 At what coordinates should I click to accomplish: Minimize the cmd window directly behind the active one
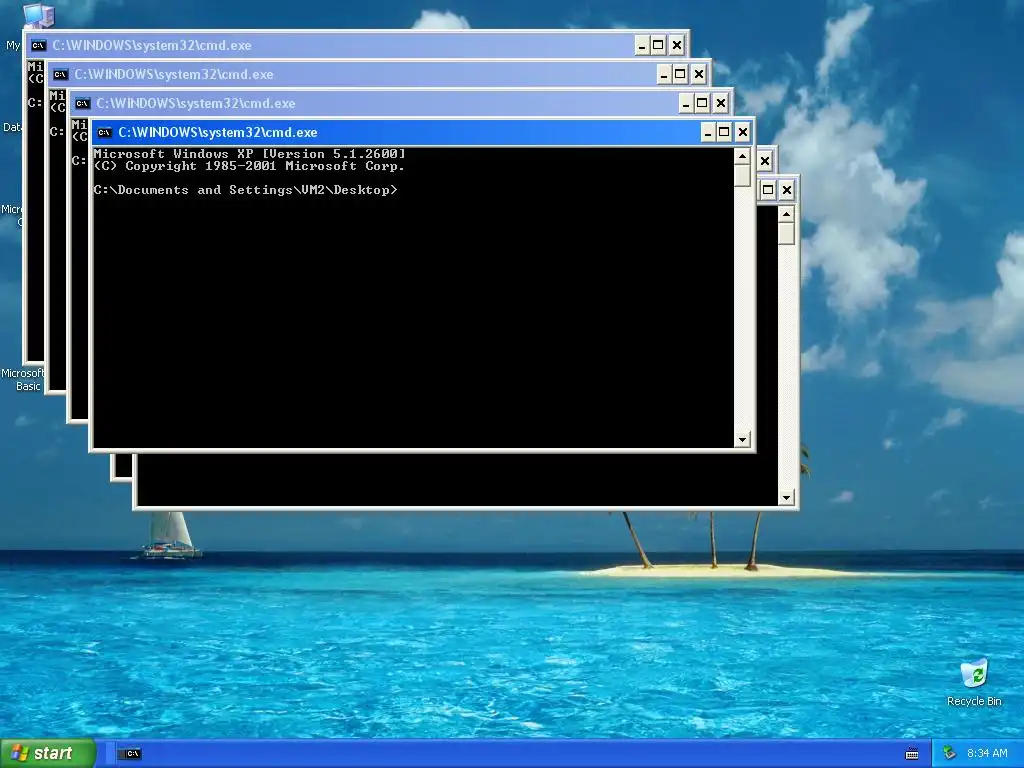pos(686,104)
